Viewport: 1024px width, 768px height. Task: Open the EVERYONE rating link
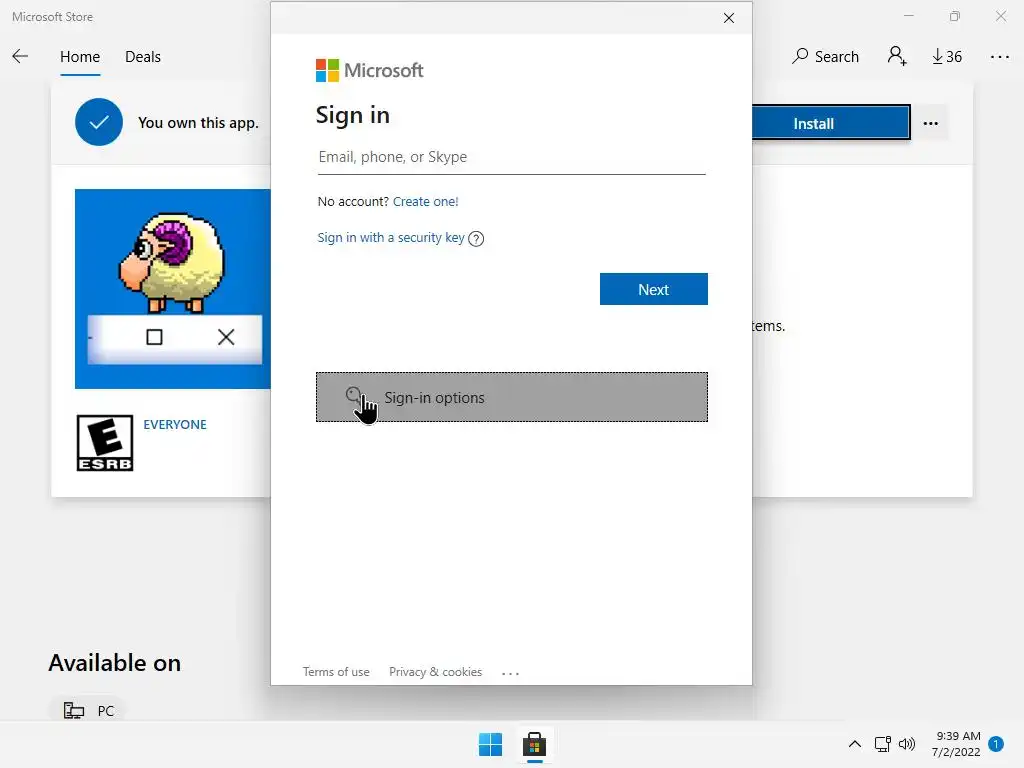(x=174, y=424)
